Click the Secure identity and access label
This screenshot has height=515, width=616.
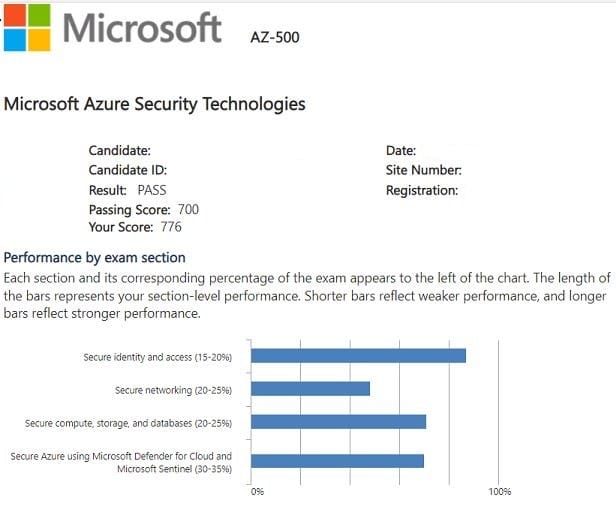point(157,356)
